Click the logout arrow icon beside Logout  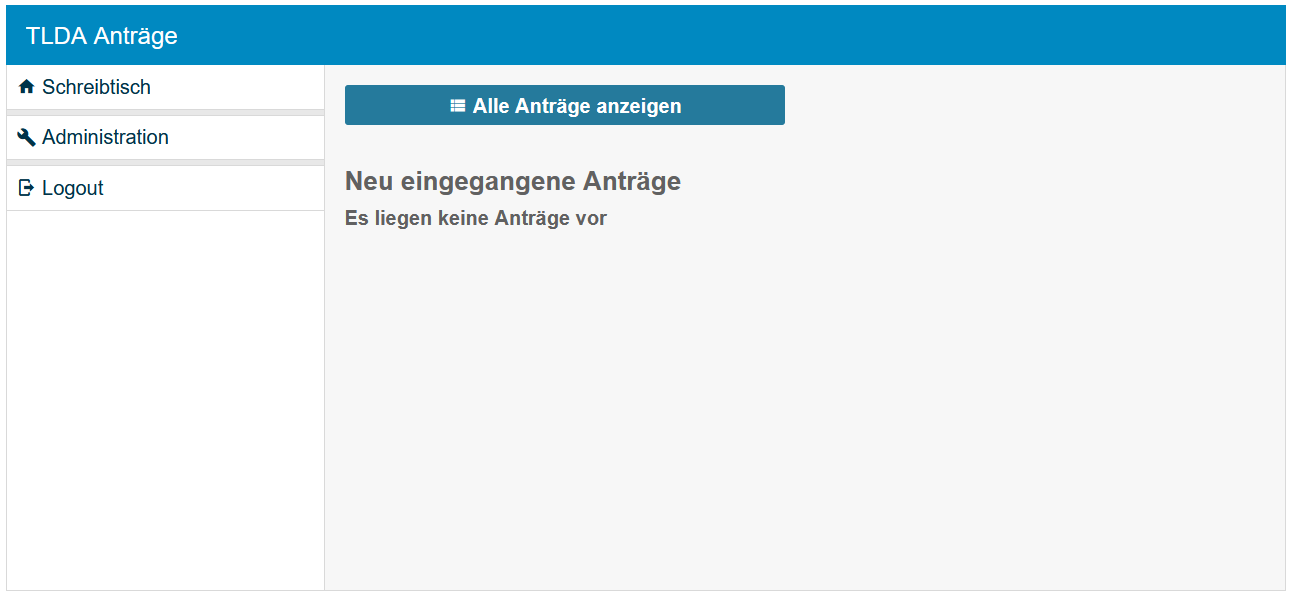tap(26, 187)
